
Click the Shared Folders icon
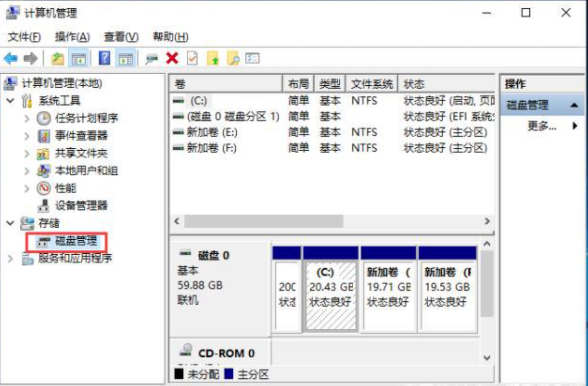click(43, 153)
